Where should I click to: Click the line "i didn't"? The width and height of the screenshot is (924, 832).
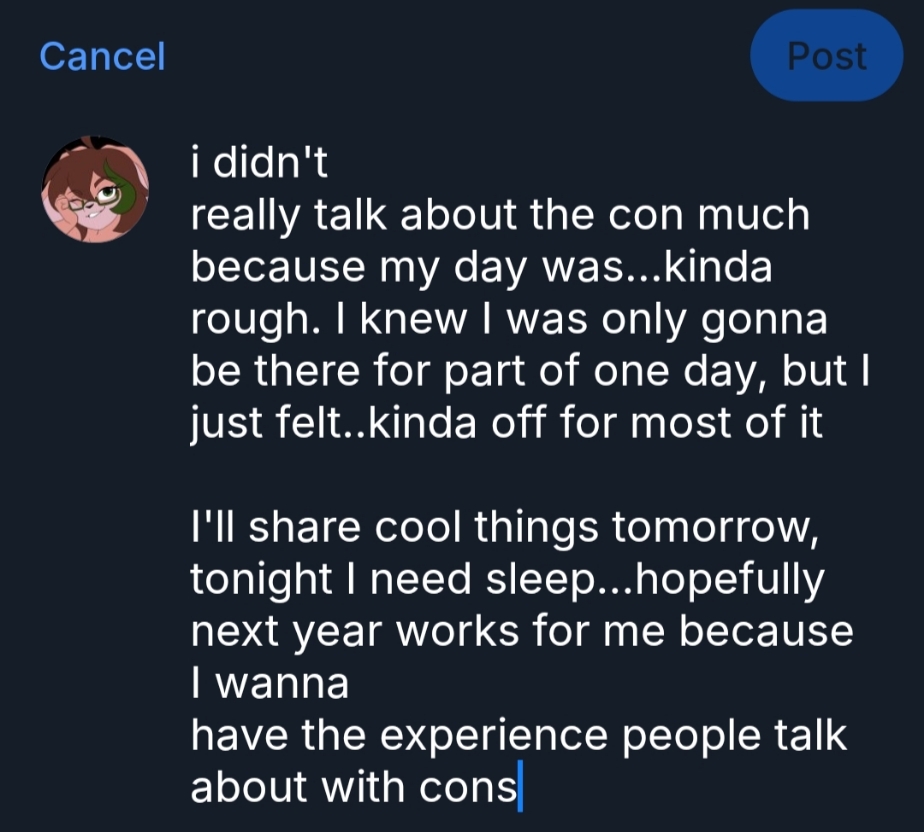click(x=259, y=163)
